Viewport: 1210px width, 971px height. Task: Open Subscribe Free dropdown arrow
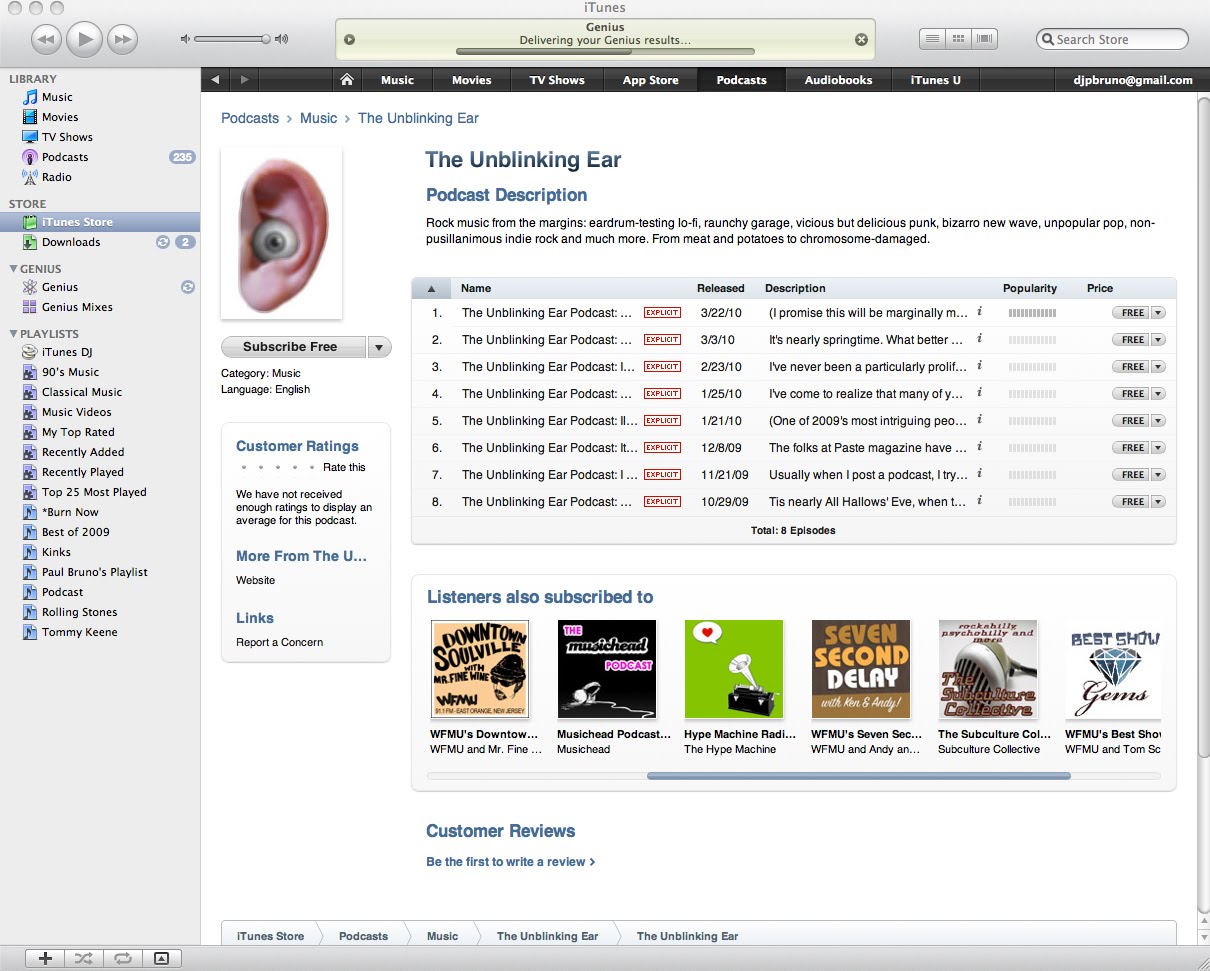380,347
